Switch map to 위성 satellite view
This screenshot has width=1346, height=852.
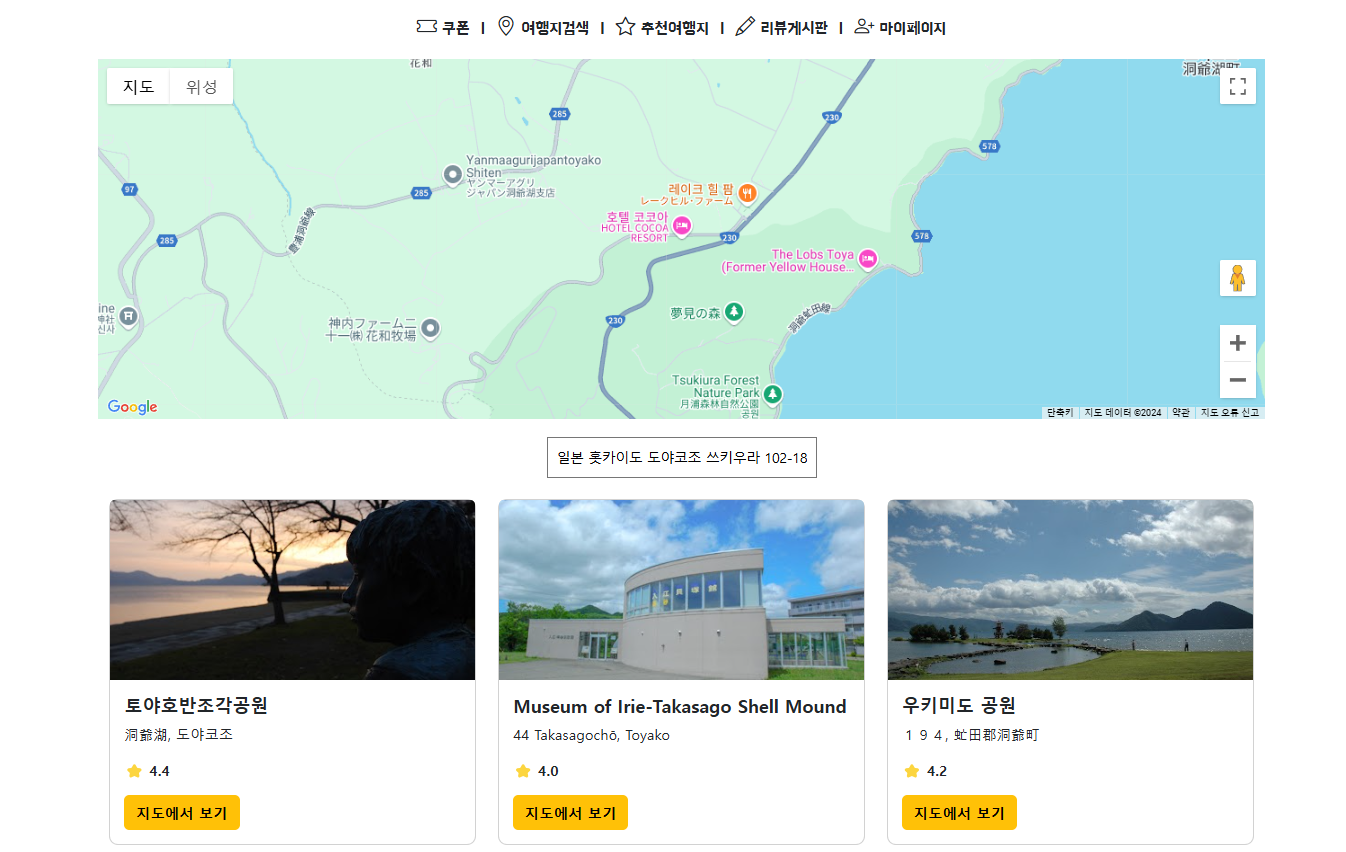pyautogui.click(x=202, y=87)
